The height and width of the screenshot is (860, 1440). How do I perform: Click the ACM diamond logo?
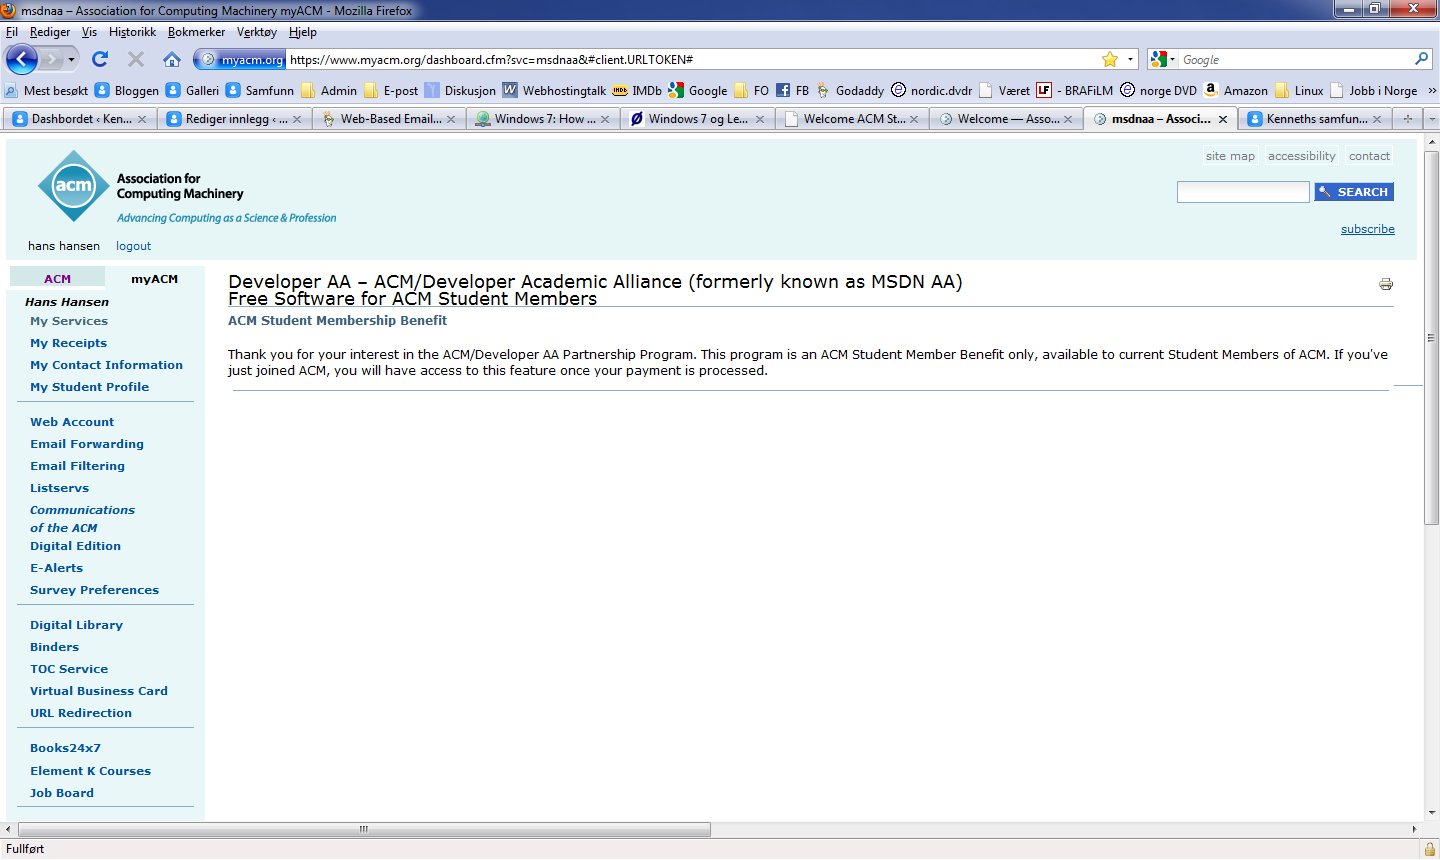click(x=73, y=186)
